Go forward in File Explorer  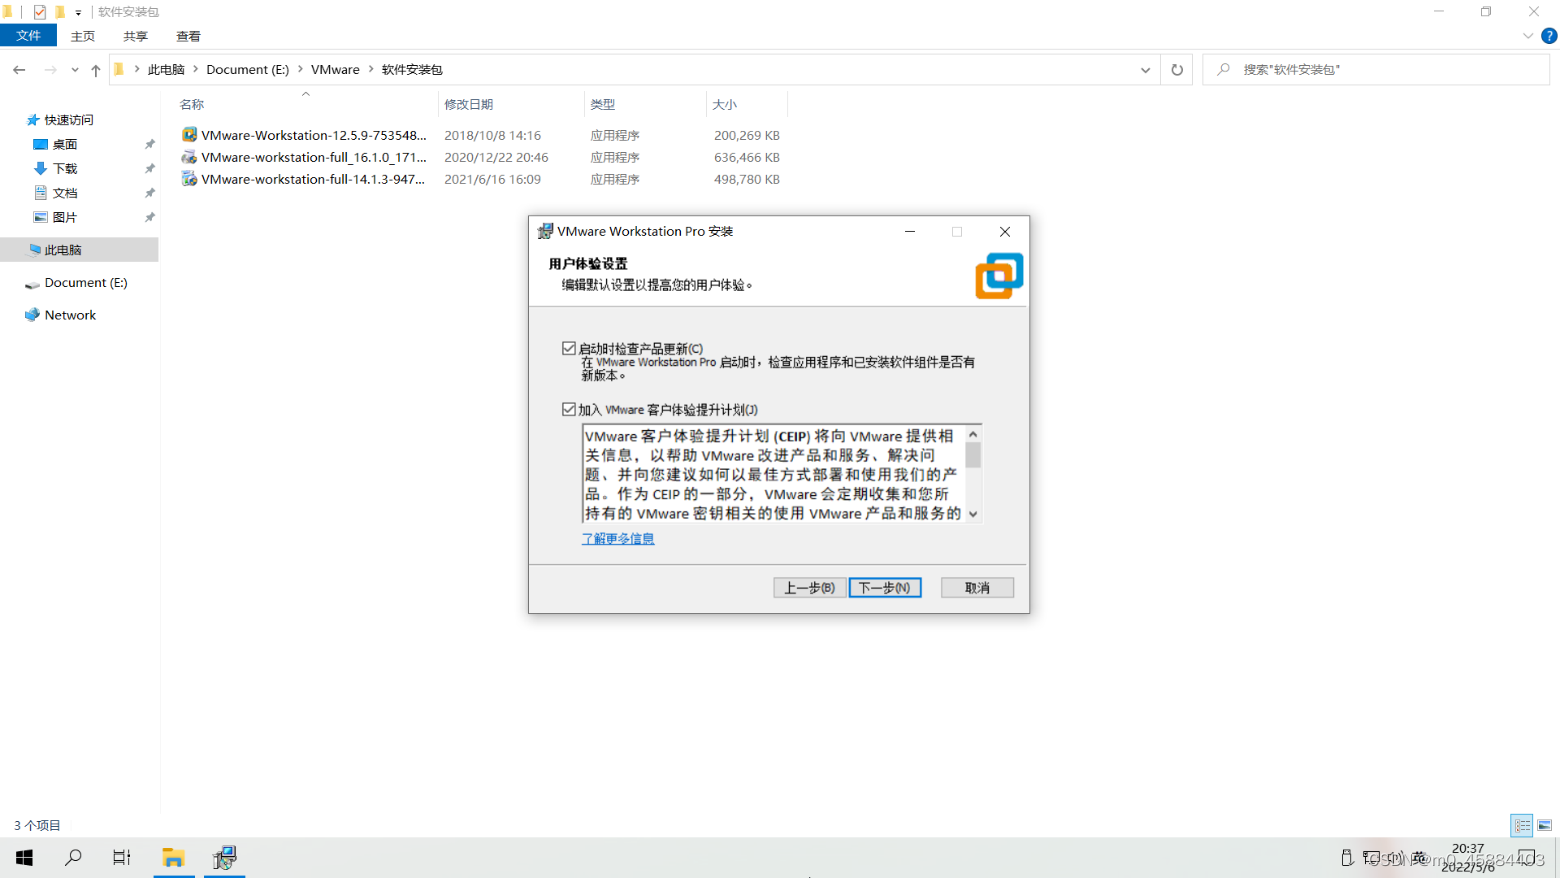tap(50, 70)
